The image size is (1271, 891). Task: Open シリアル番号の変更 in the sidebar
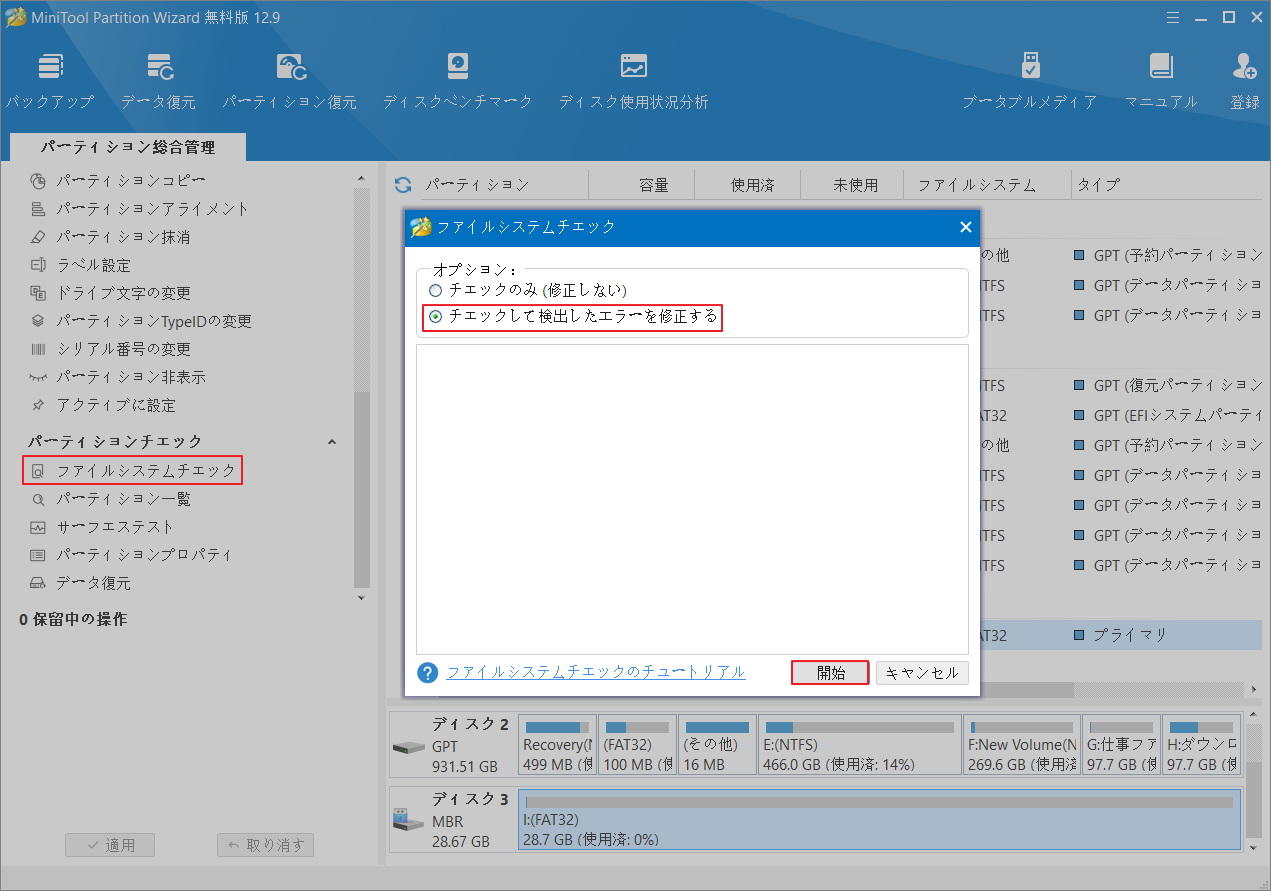[x=110, y=349]
